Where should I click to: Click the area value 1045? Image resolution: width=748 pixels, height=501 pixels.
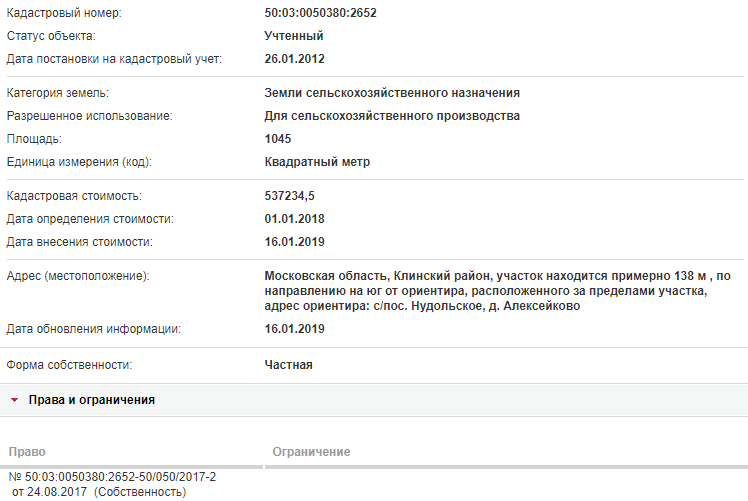[278, 139]
